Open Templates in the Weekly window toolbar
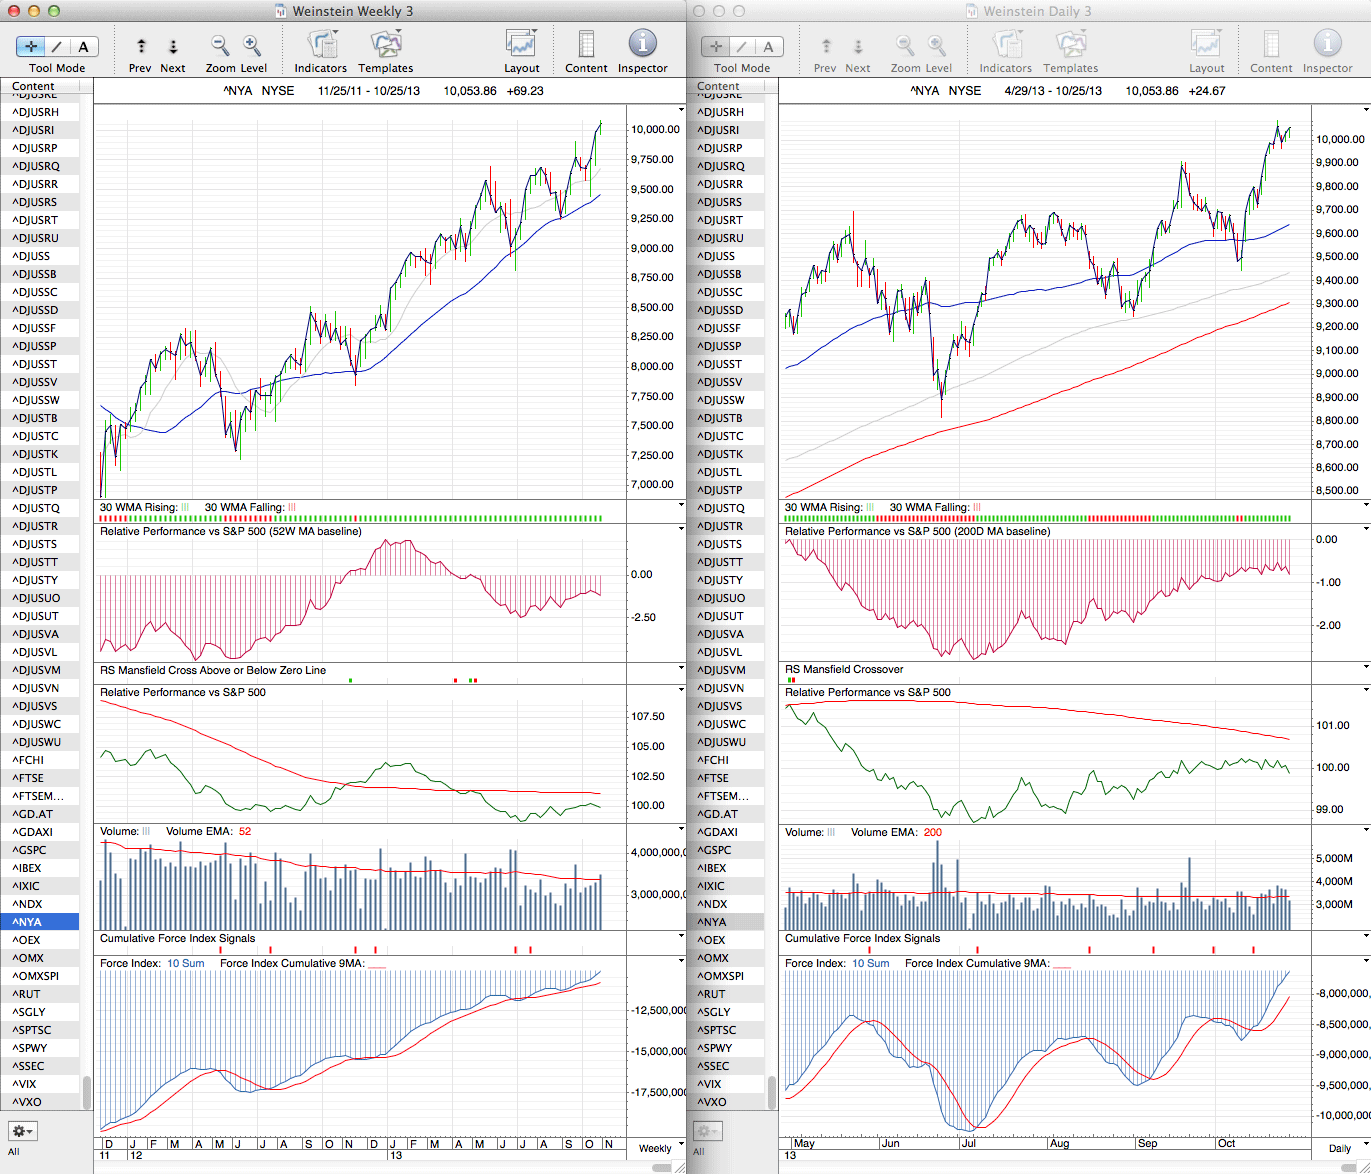This screenshot has width=1371, height=1174. [385, 45]
